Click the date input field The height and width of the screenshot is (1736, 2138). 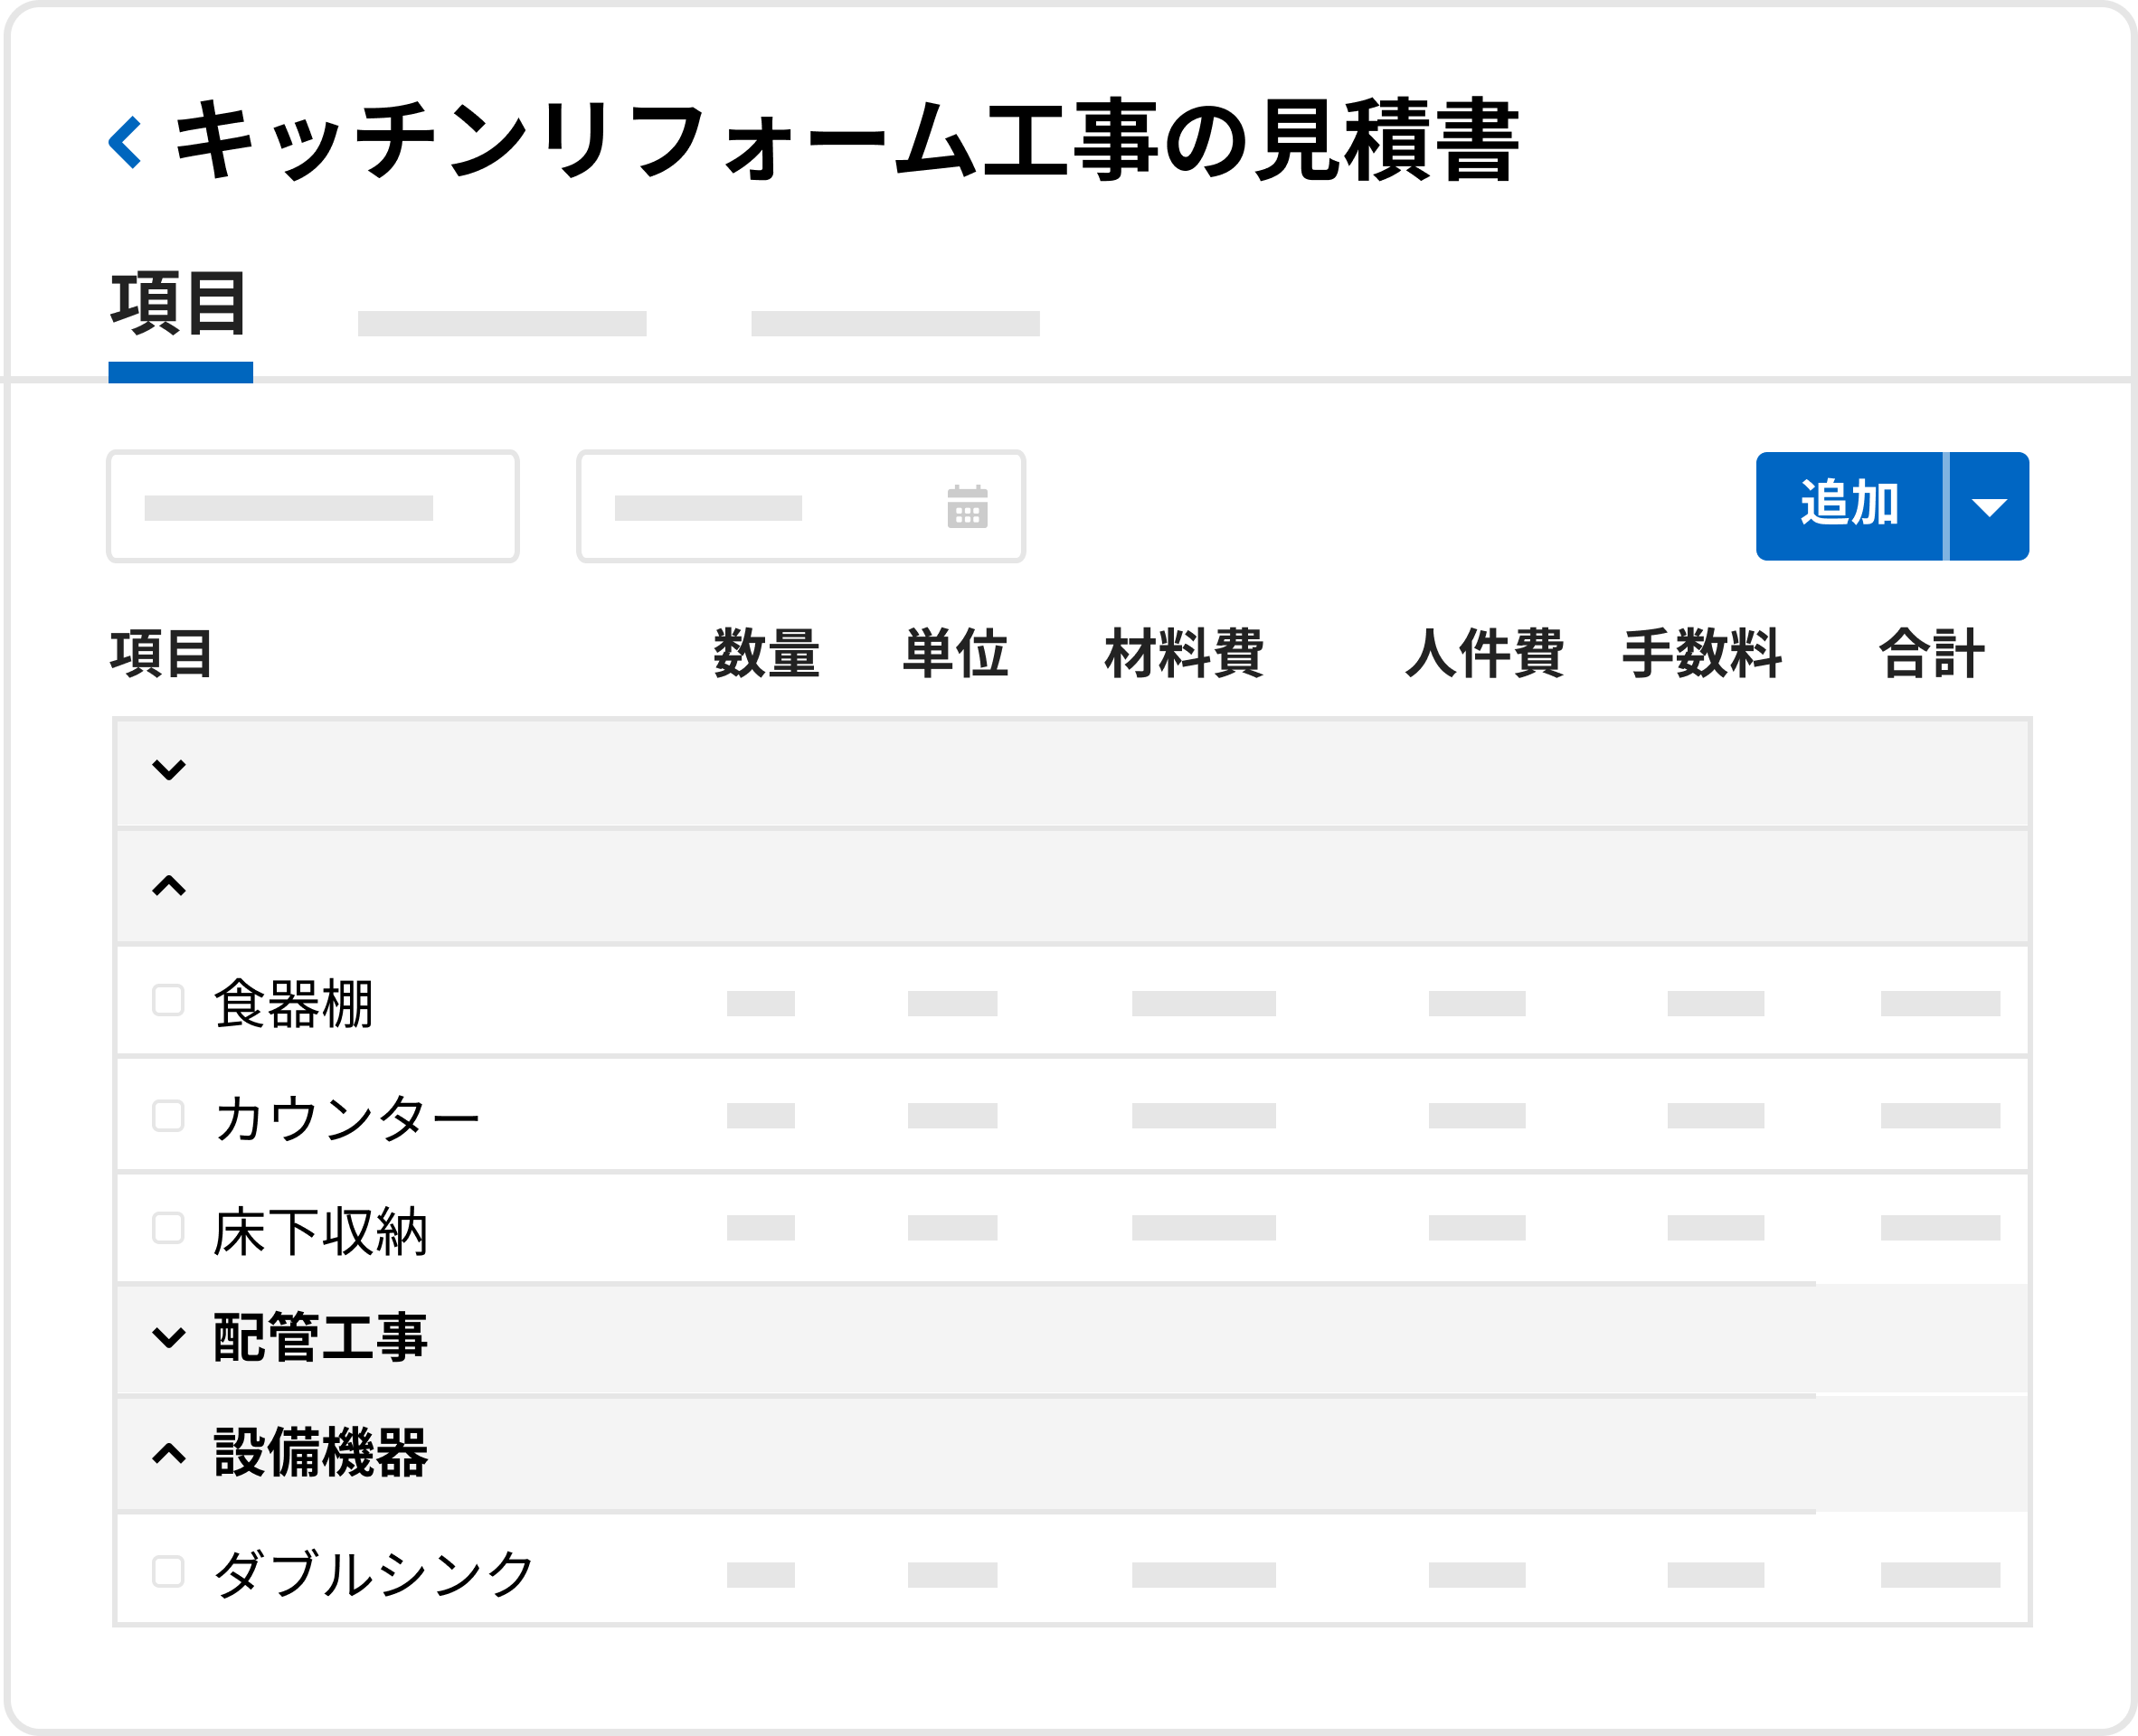pos(760,507)
